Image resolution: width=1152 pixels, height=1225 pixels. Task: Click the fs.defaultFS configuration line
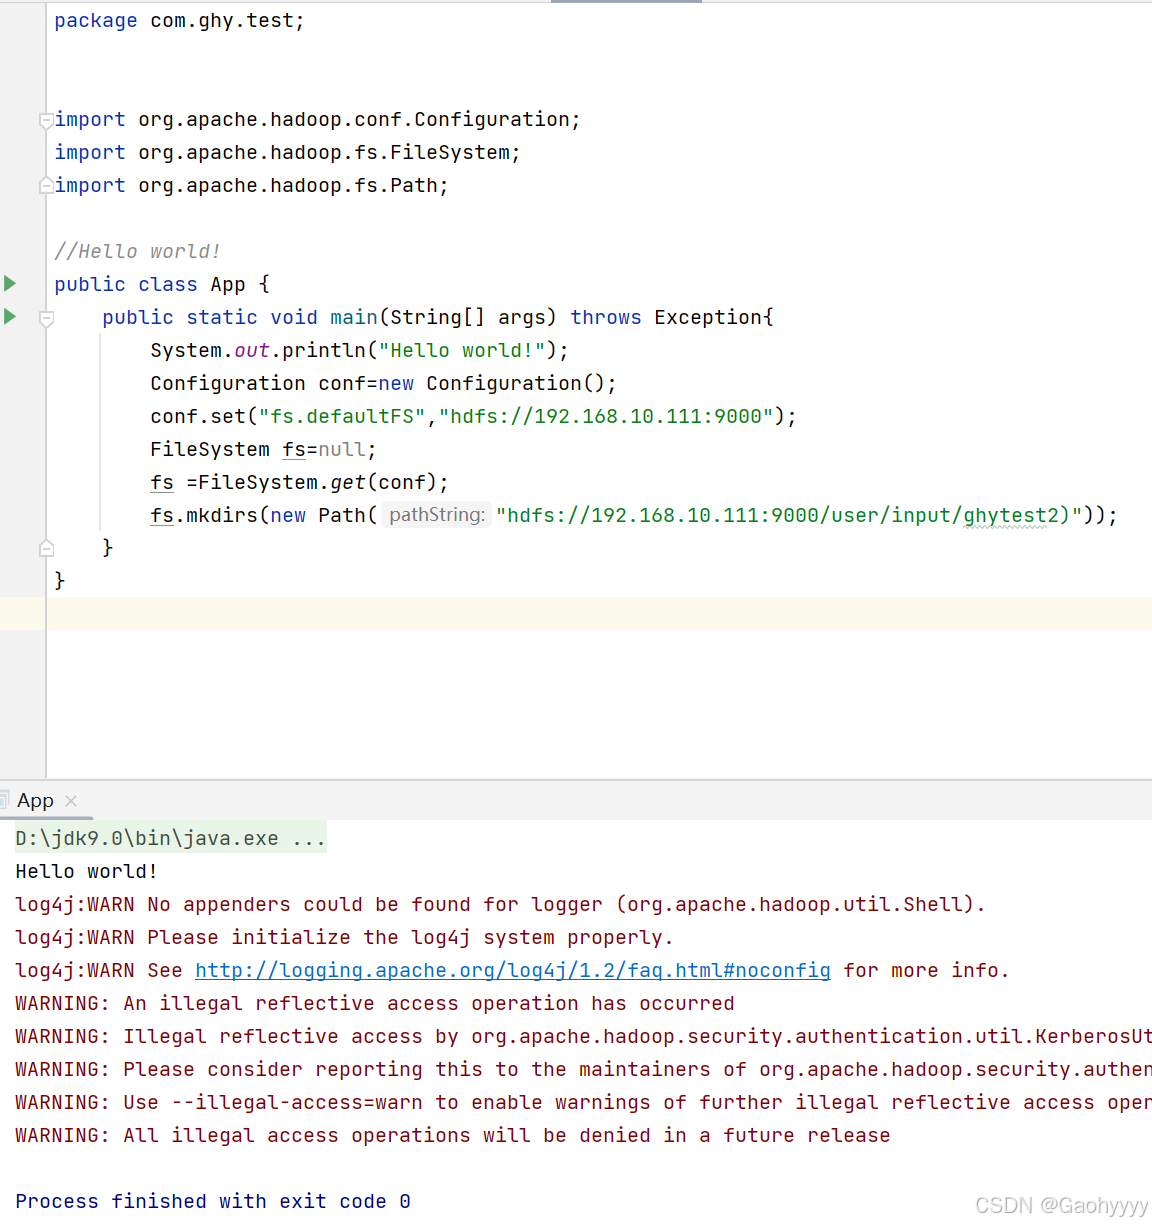tap(472, 416)
